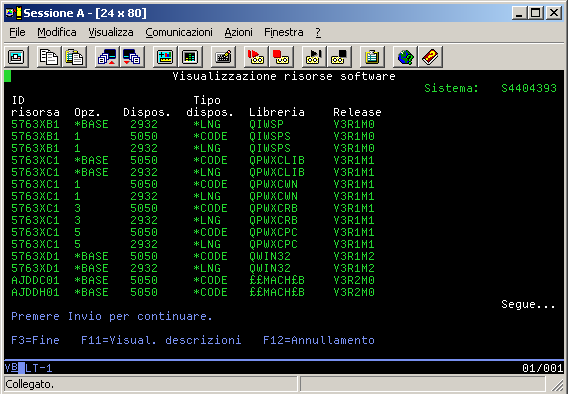Click the Copy toolbar icon
This screenshot has height=394, width=568.
pos(49,57)
